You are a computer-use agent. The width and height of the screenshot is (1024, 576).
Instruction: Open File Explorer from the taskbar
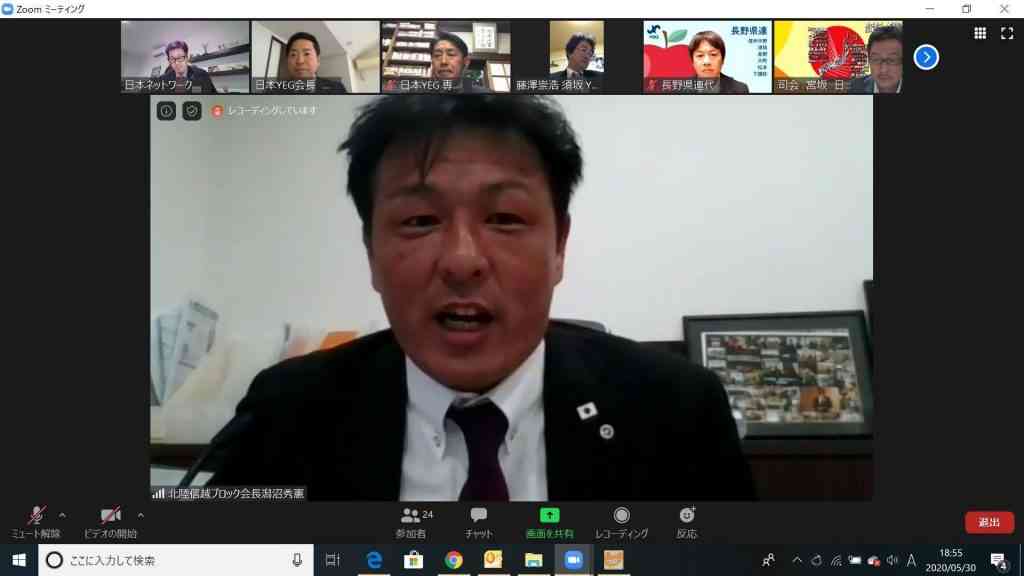click(x=534, y=560)
